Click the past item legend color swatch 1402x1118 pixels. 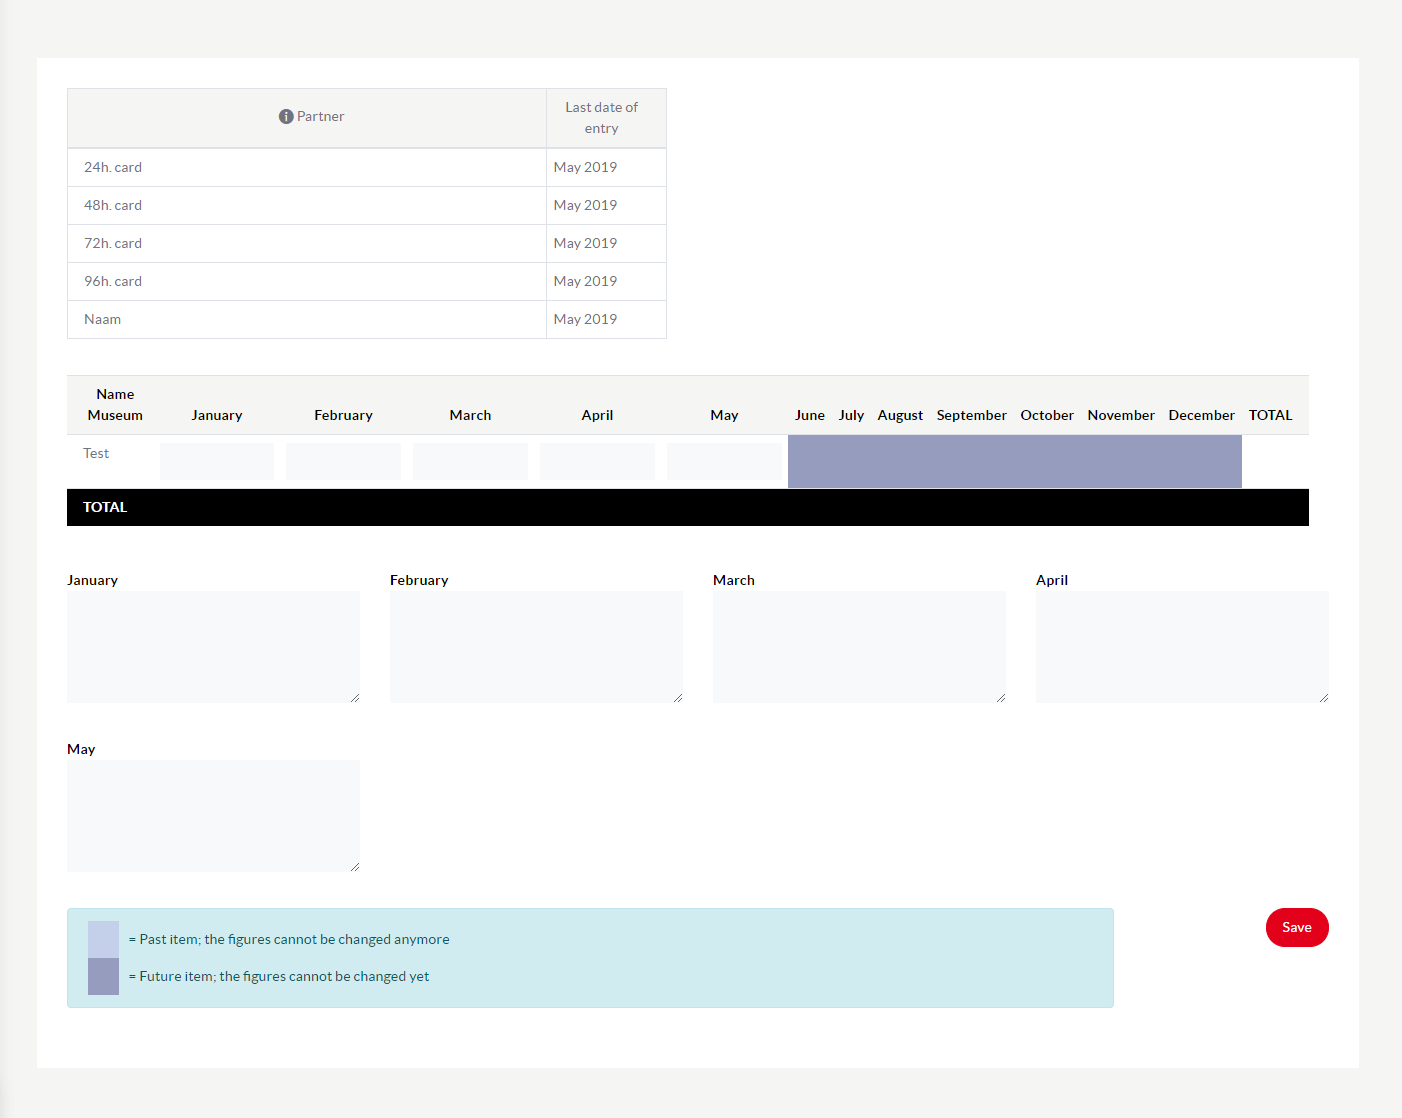click(103, 939)
